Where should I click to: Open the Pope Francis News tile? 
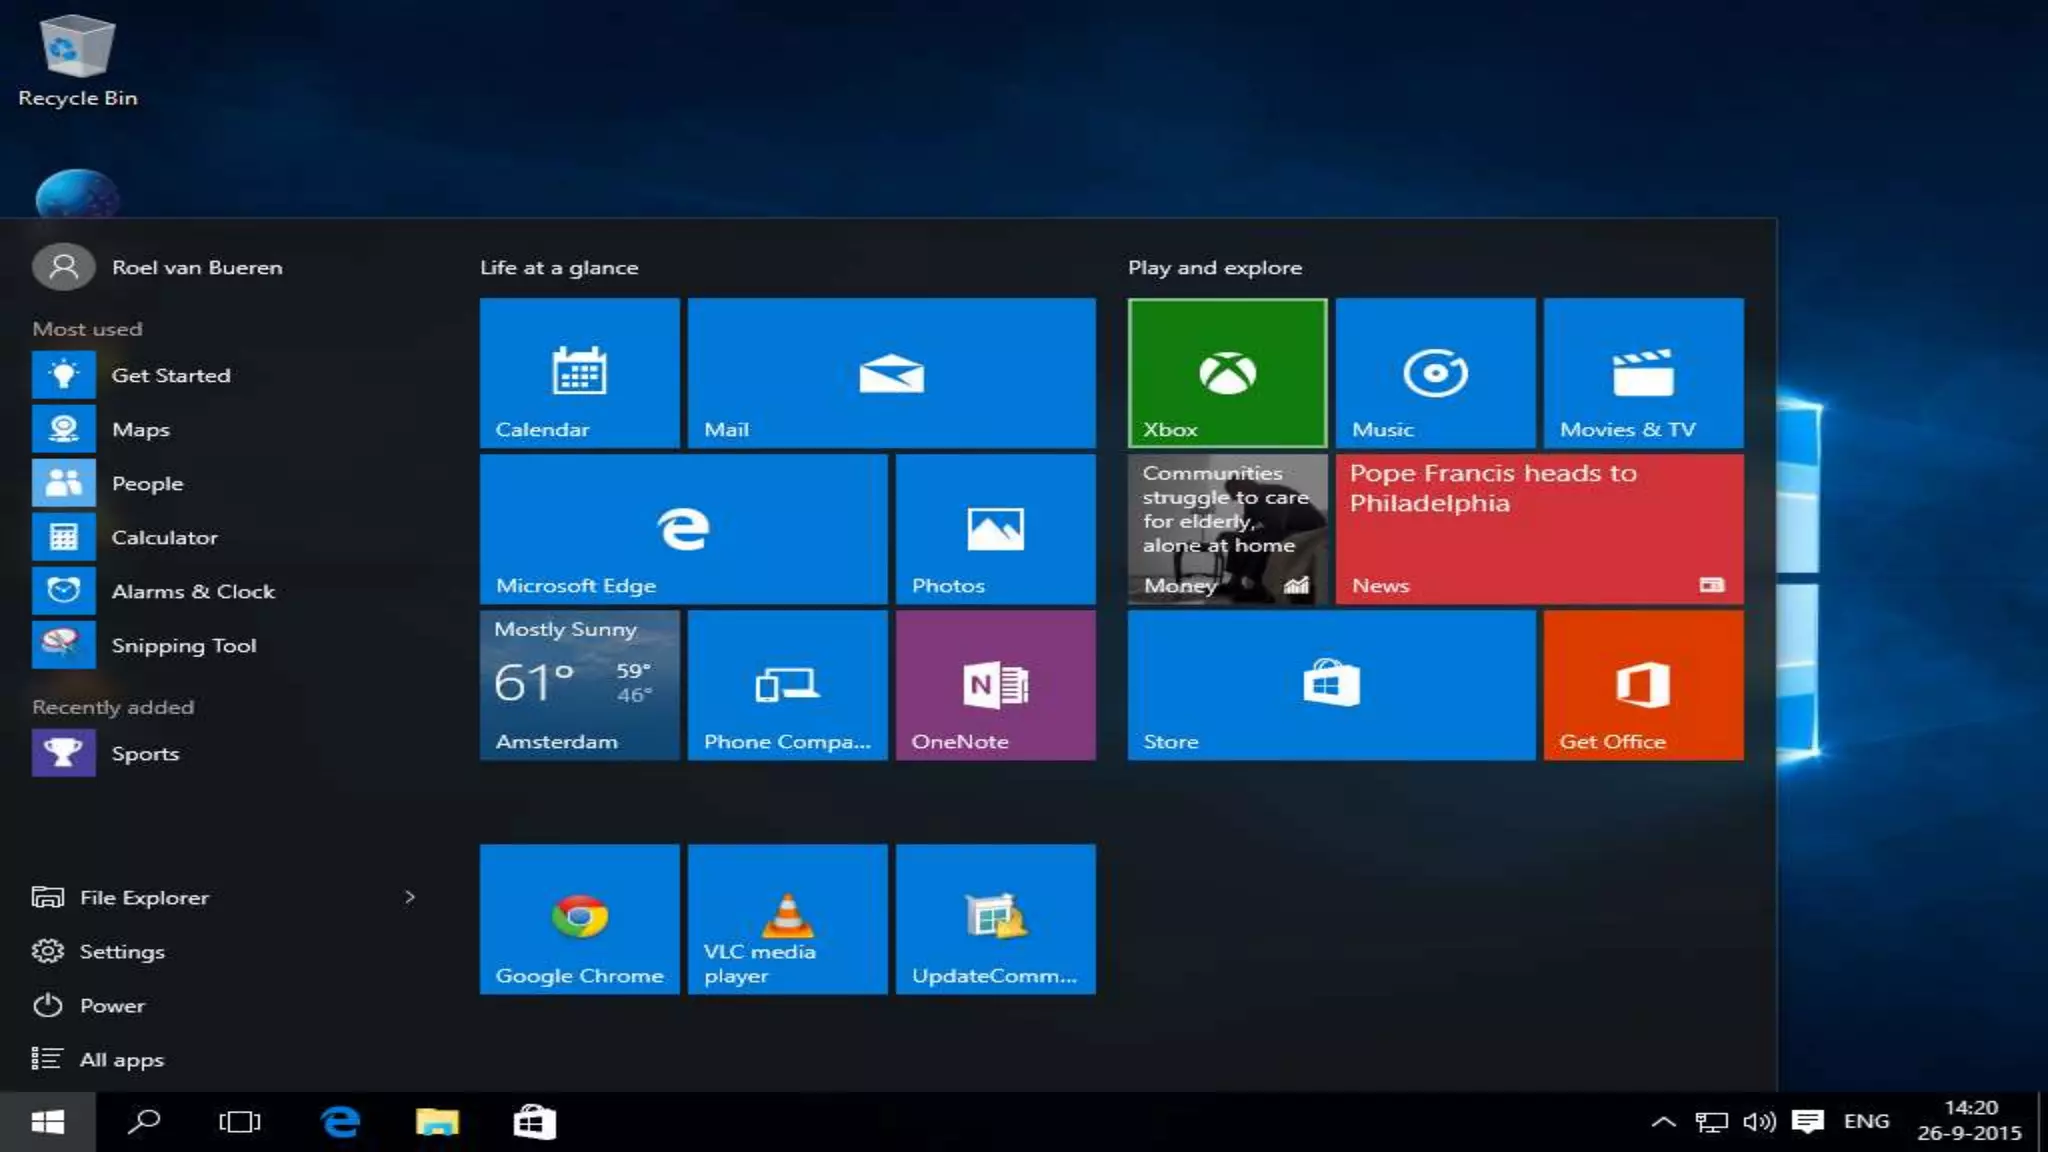(x=1539, y=529)
